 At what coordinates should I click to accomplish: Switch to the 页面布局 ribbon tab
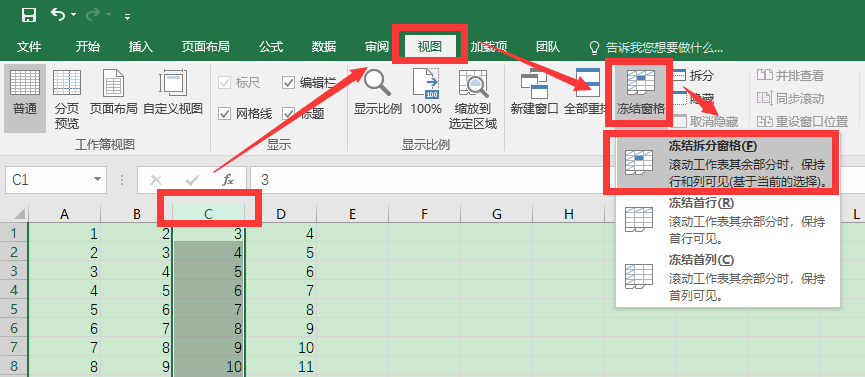tap(205, 47)
